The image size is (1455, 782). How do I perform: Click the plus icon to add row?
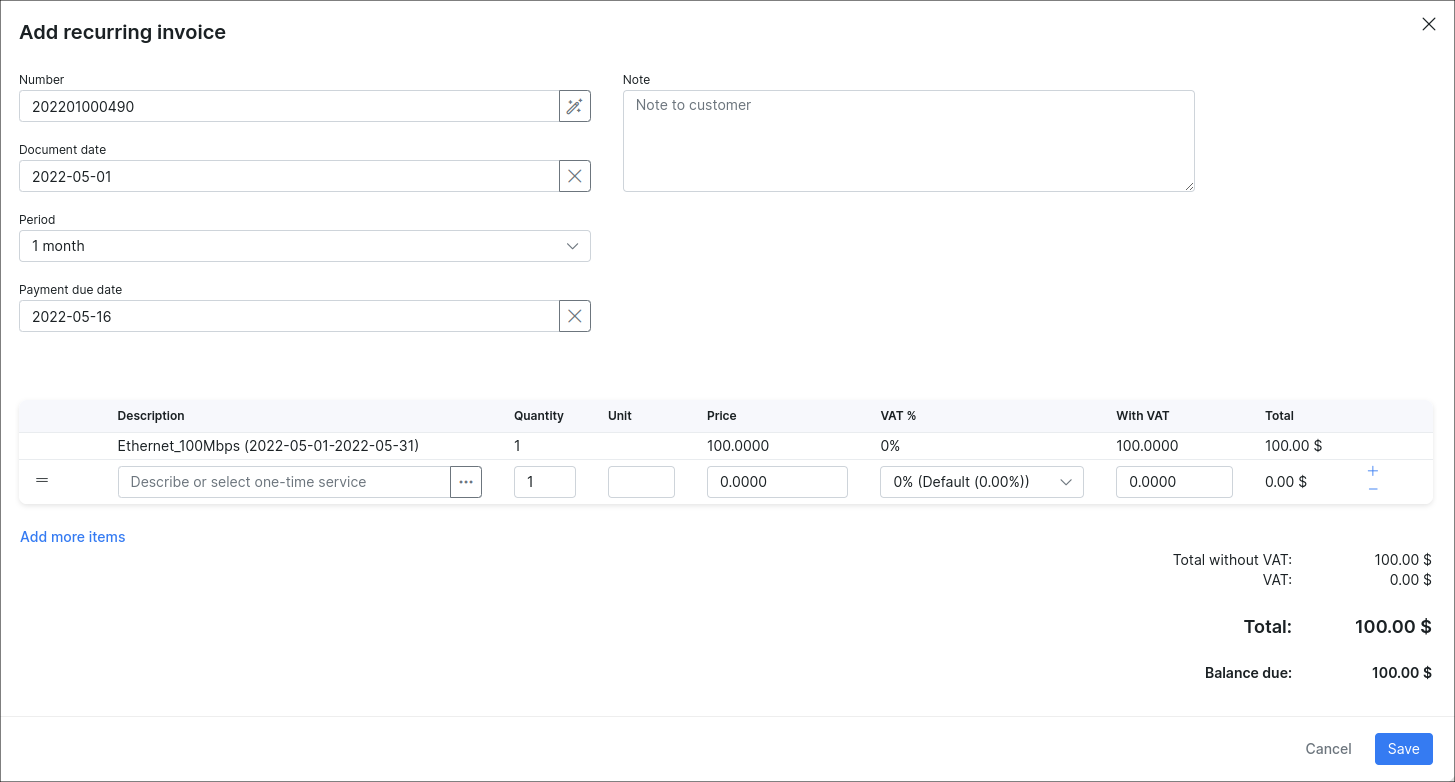point(1373,471)
